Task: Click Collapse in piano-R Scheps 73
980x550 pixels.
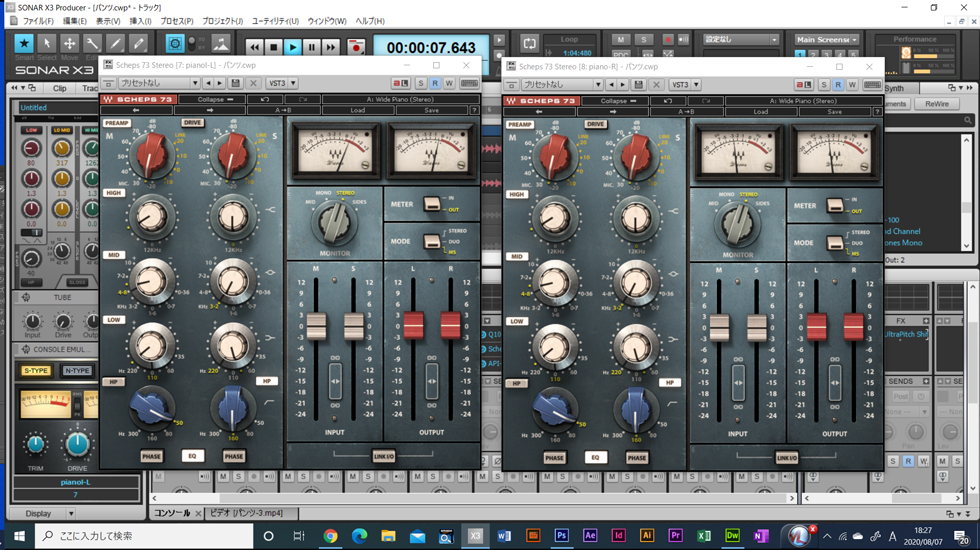Action: tap(615, 101)
